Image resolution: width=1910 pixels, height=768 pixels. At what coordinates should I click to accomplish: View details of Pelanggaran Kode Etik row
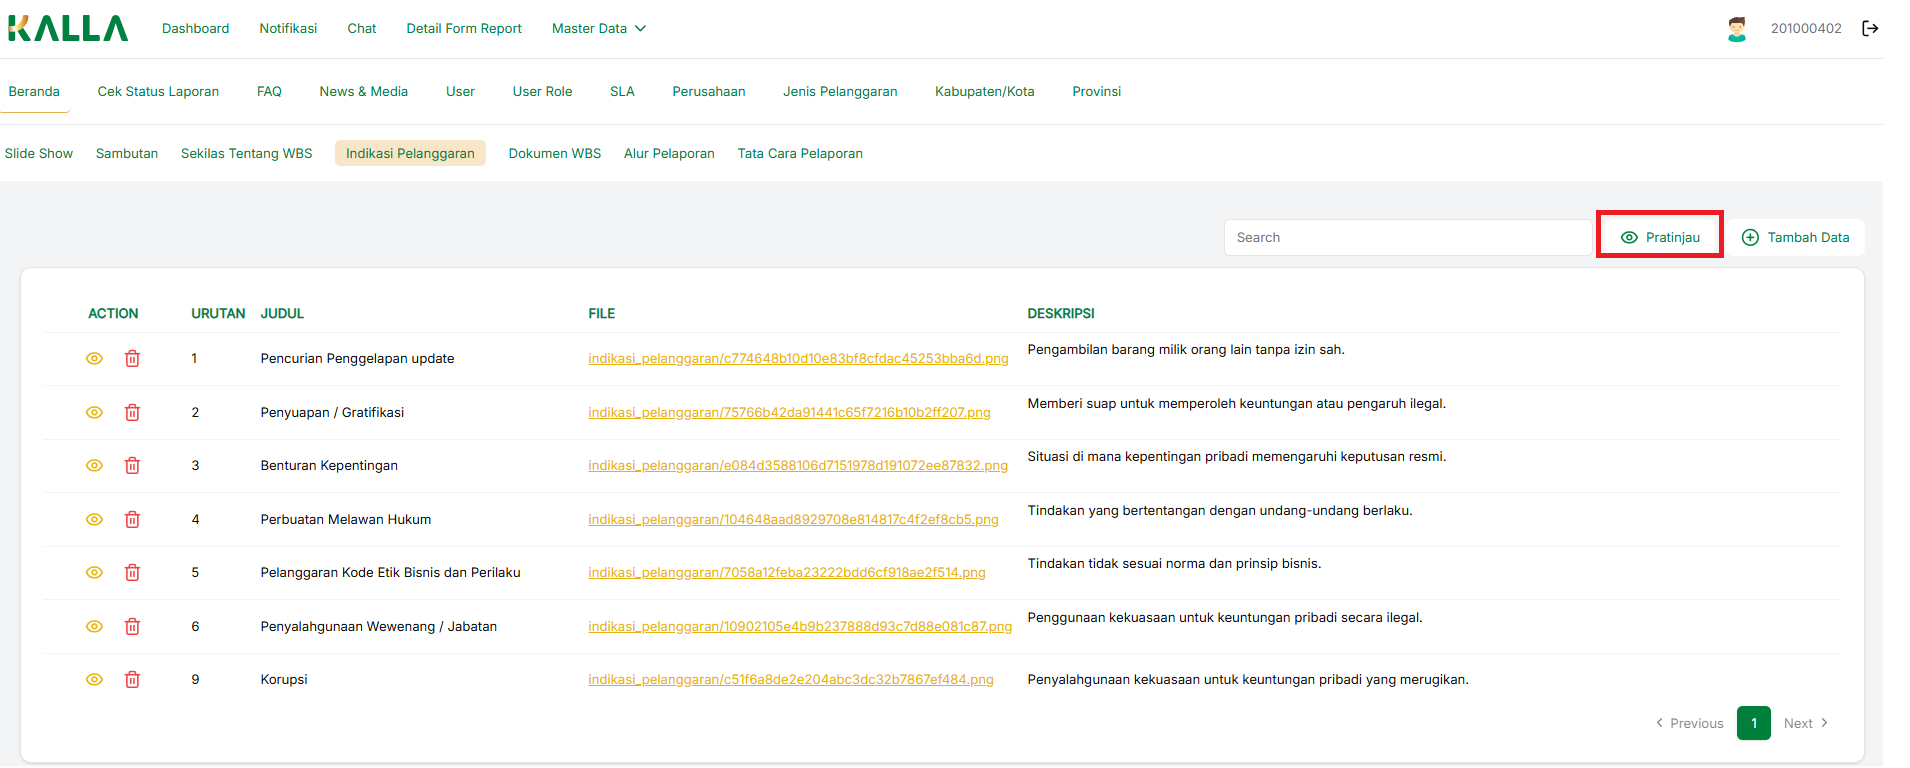coord(94,573)
